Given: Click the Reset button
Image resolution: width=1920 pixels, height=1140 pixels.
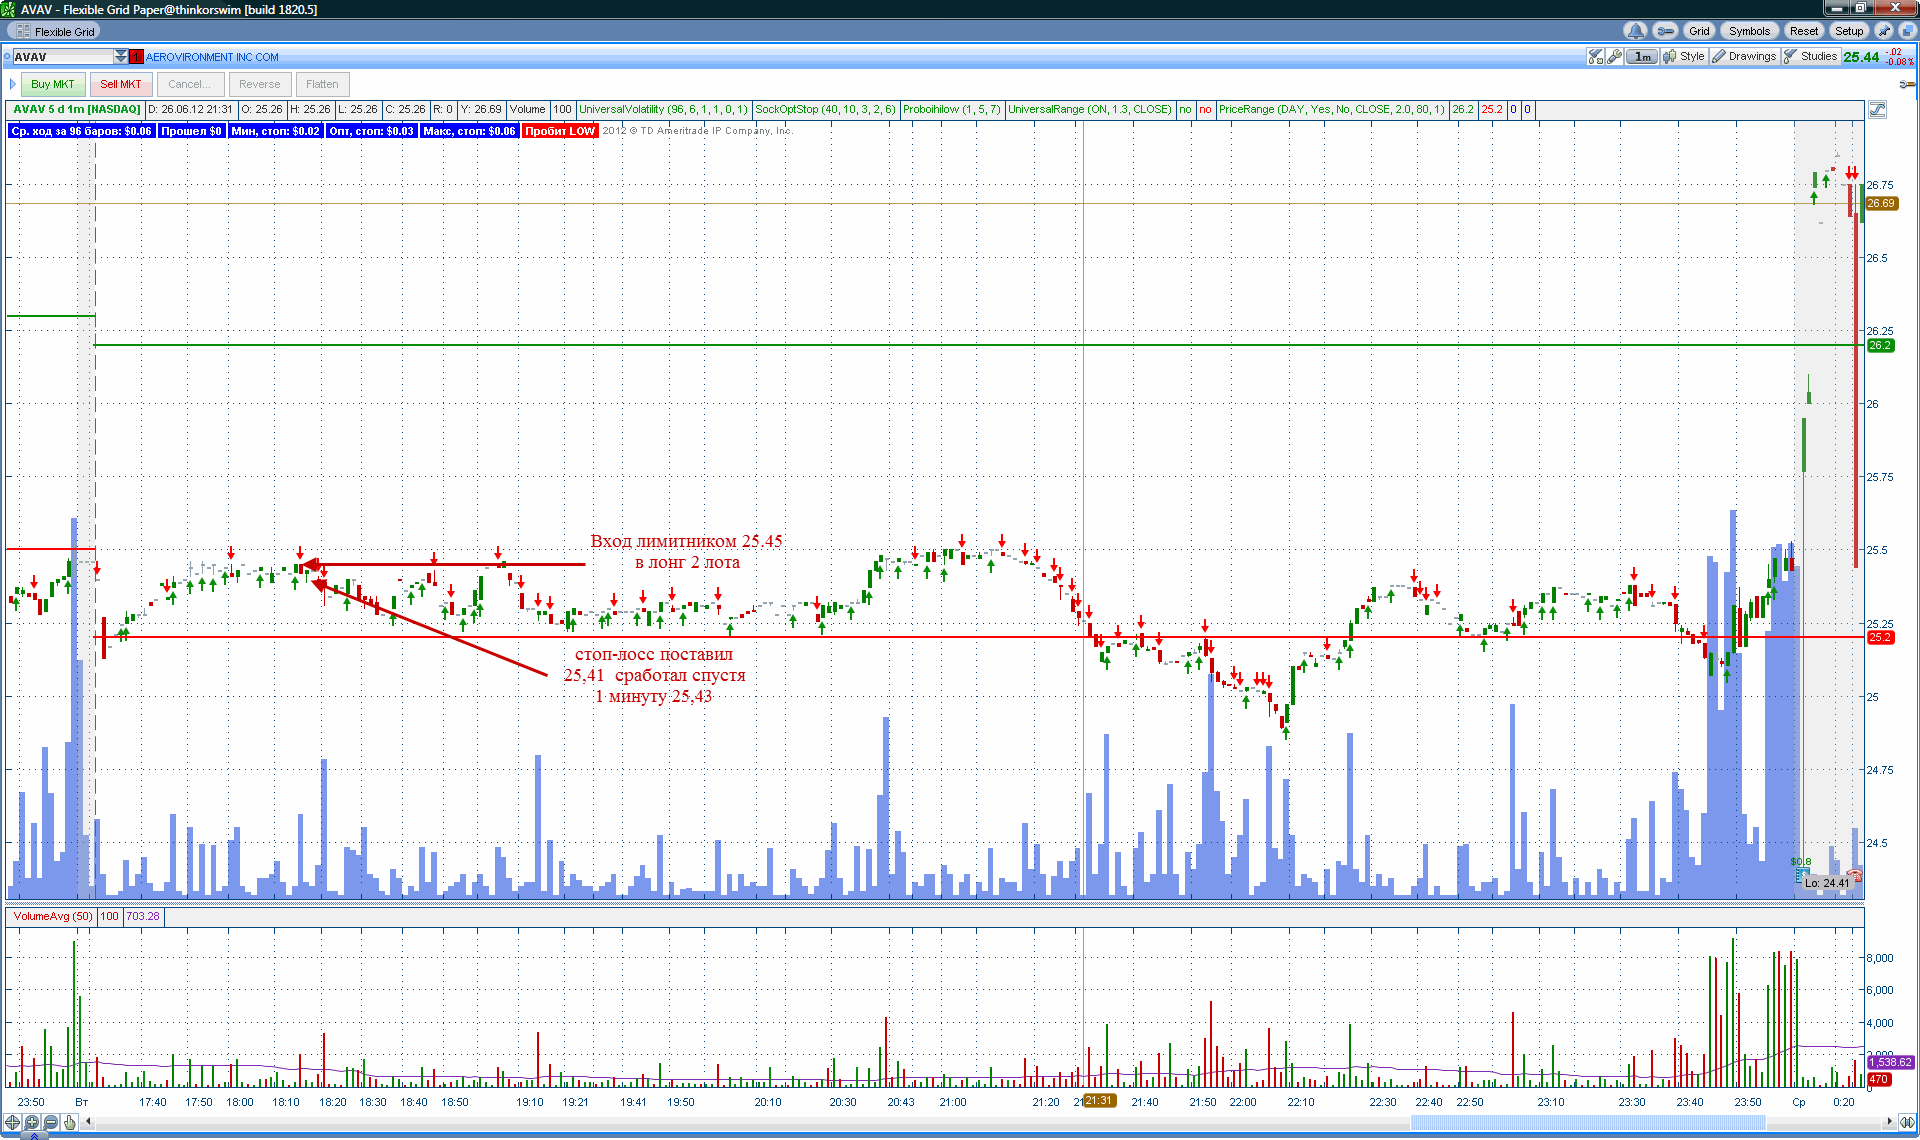Looking at the screenshot, I should click(1804, 31).
